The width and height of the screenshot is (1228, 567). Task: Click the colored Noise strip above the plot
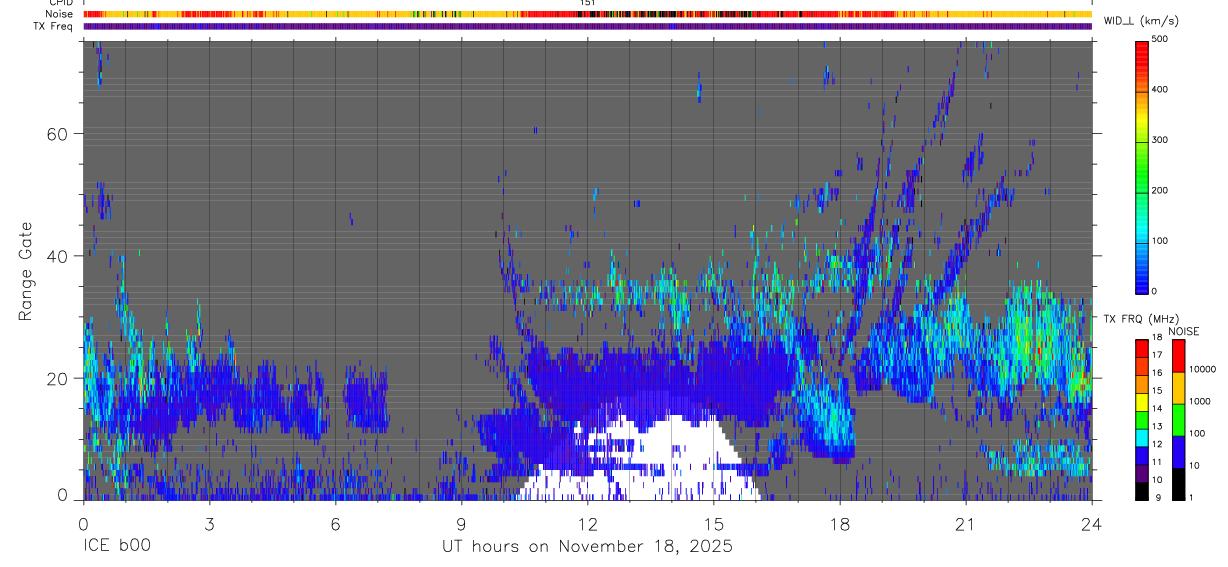[x=587, y=14]
